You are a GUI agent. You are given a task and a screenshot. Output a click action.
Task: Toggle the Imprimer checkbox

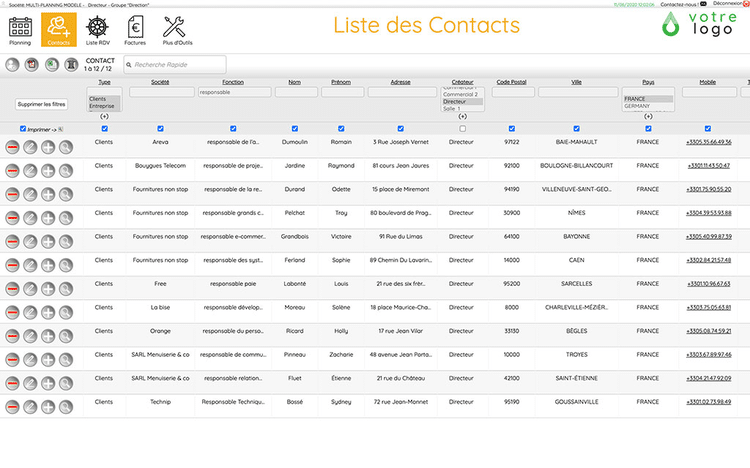coord(22,129)
